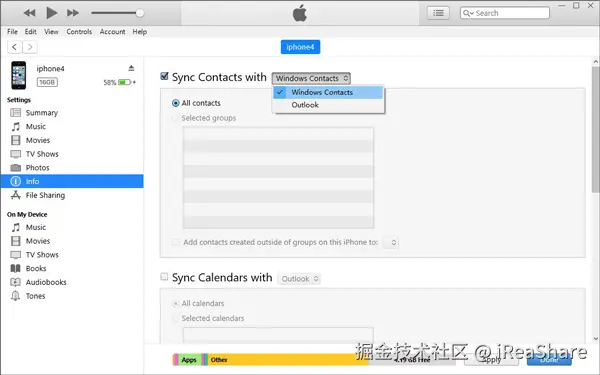
Task: Open the Help menu
Action: pos(140,32)
